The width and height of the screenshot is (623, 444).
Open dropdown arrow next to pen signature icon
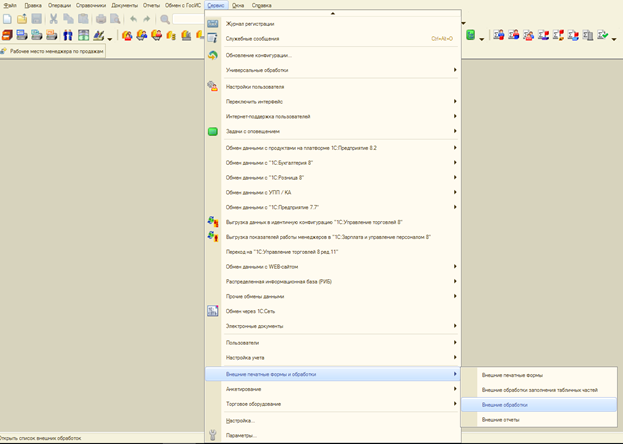pos(110,39)
